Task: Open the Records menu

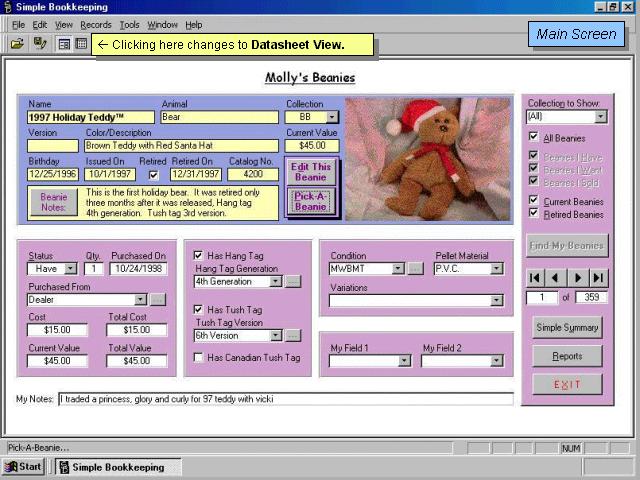Action: tap(96, 24)
